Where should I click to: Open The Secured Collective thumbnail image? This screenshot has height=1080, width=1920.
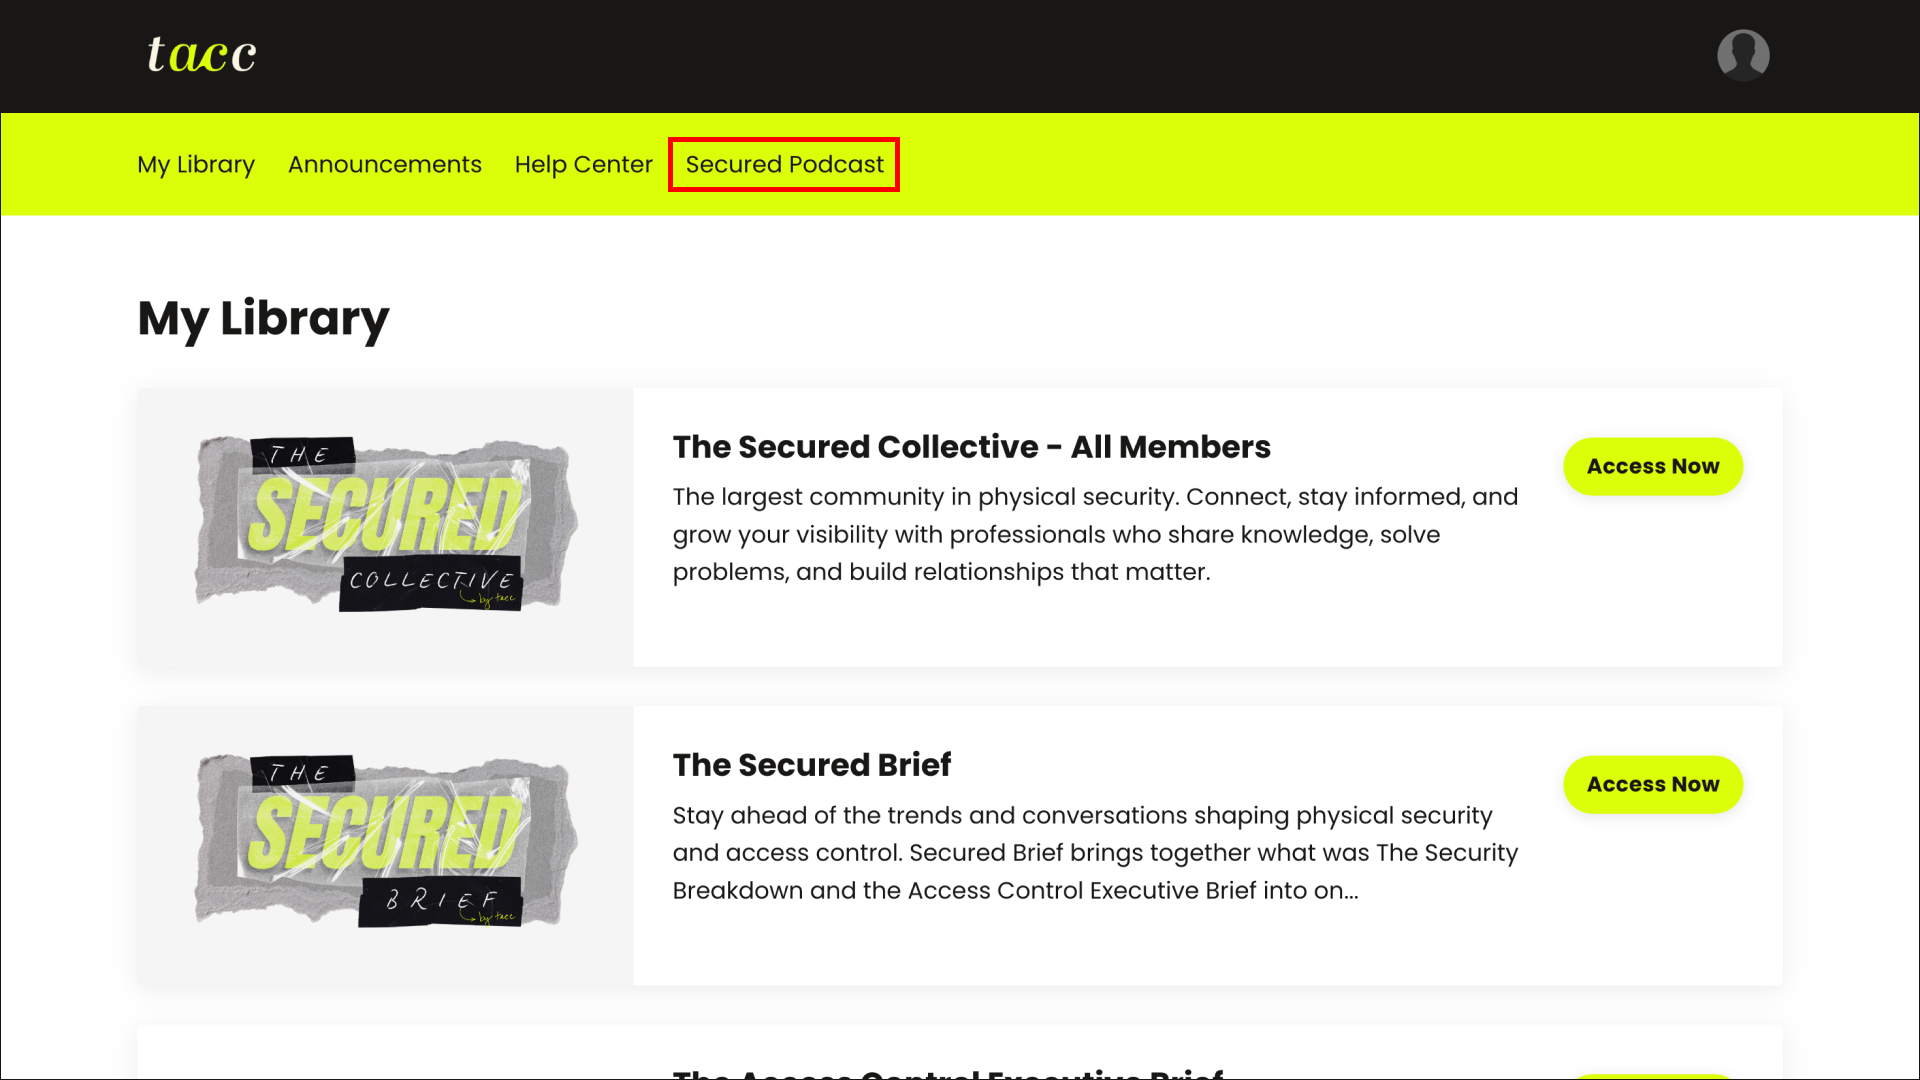(x=386, y=527)
